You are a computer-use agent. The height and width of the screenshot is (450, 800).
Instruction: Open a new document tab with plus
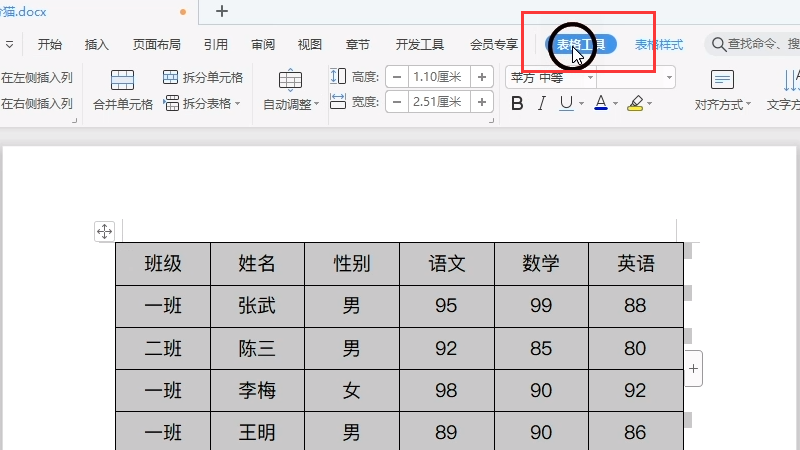pyautogui.click(x=222, y=11)
